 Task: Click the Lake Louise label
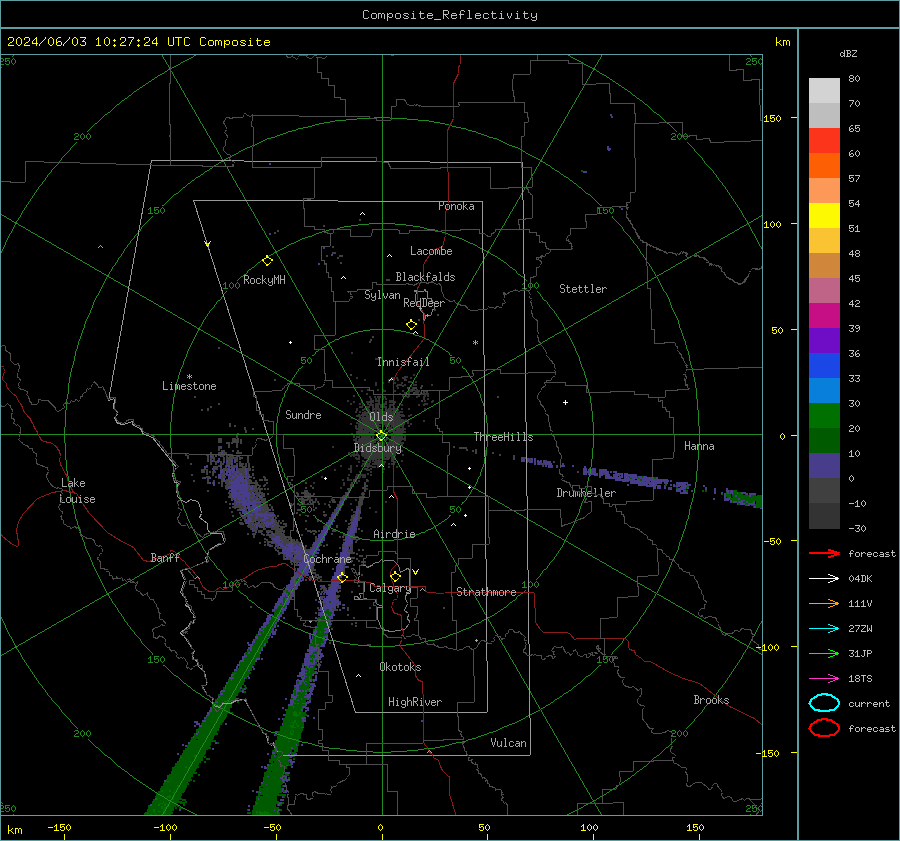(78, 491)
